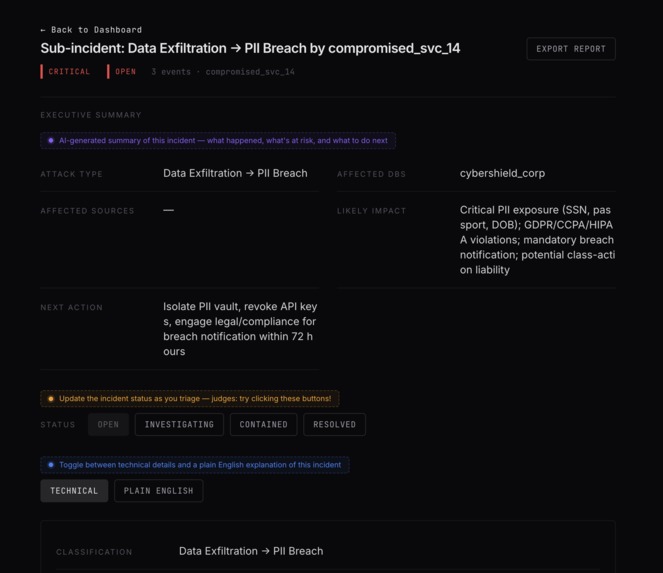Click the orange dot in status hint banner
Screen dimensions: 663x573
pos(51,398)
